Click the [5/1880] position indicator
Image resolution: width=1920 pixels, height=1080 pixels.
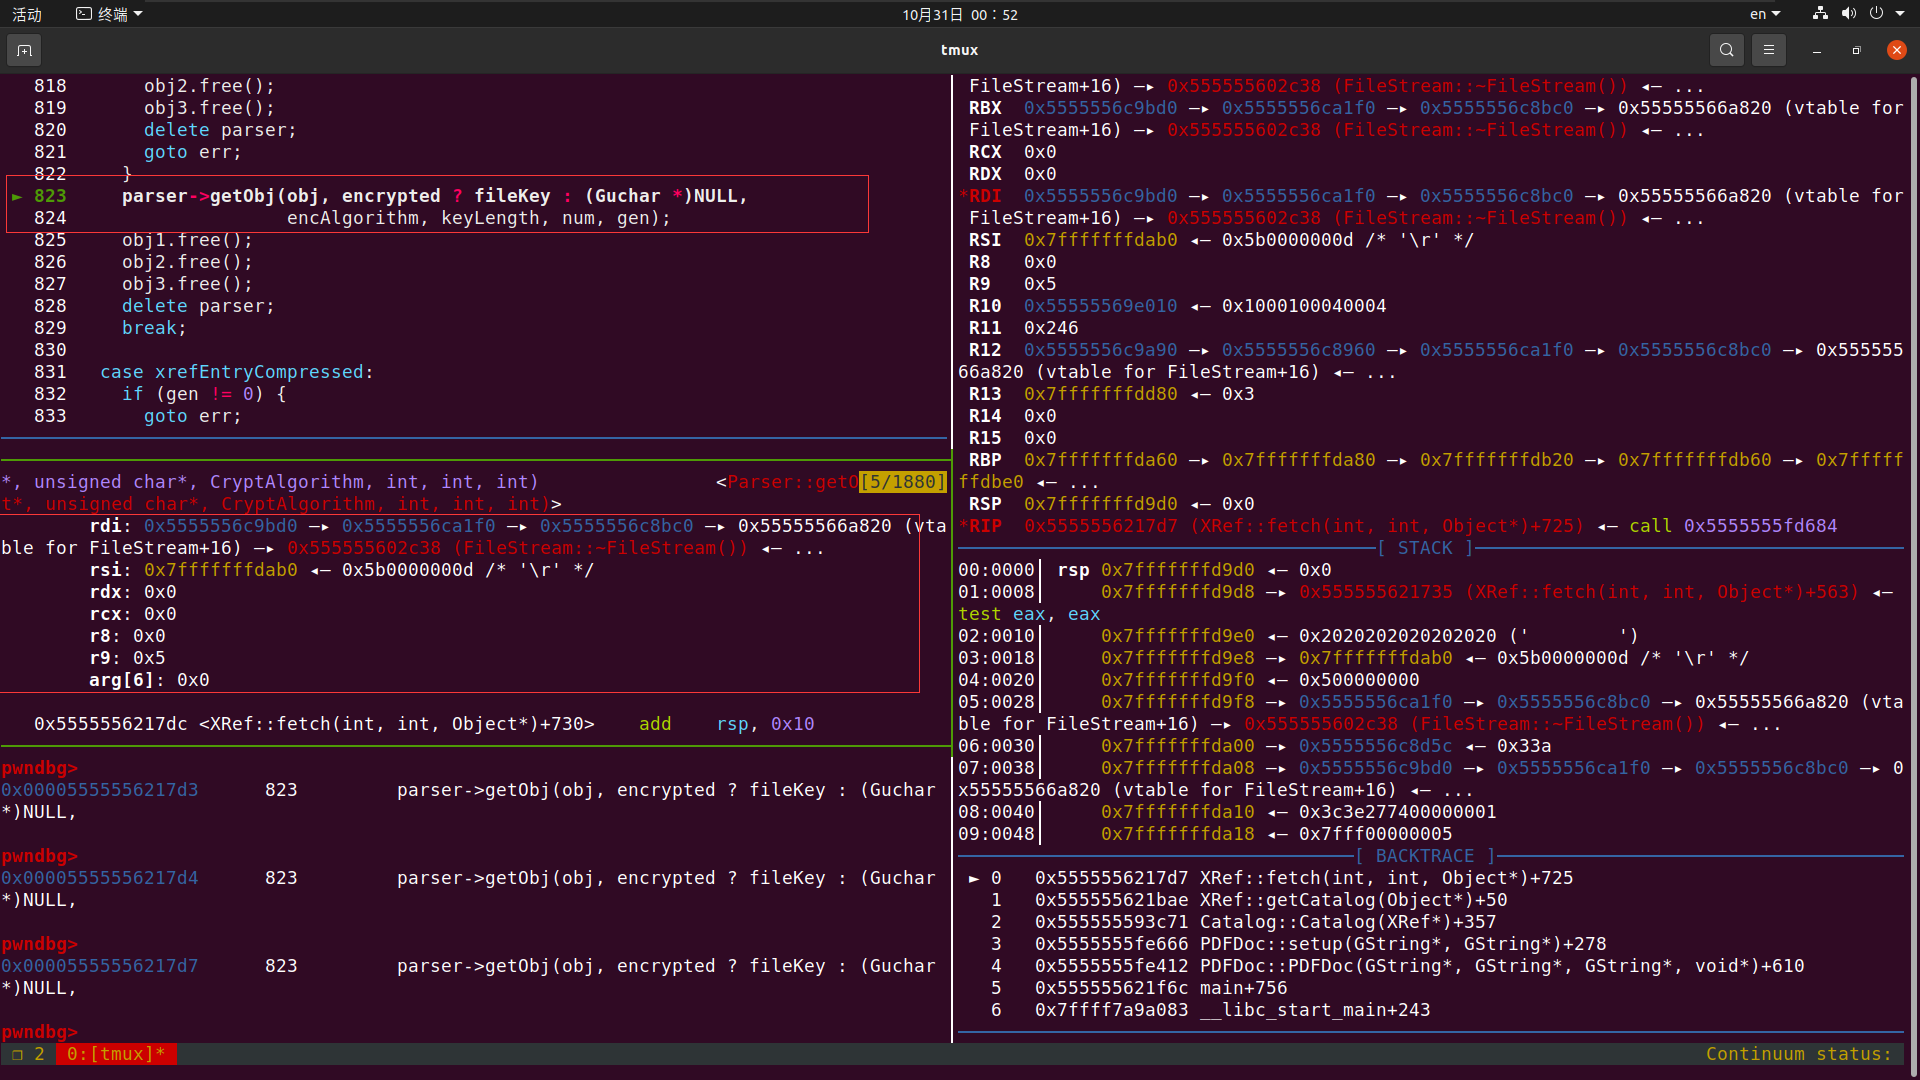(903, 482)
